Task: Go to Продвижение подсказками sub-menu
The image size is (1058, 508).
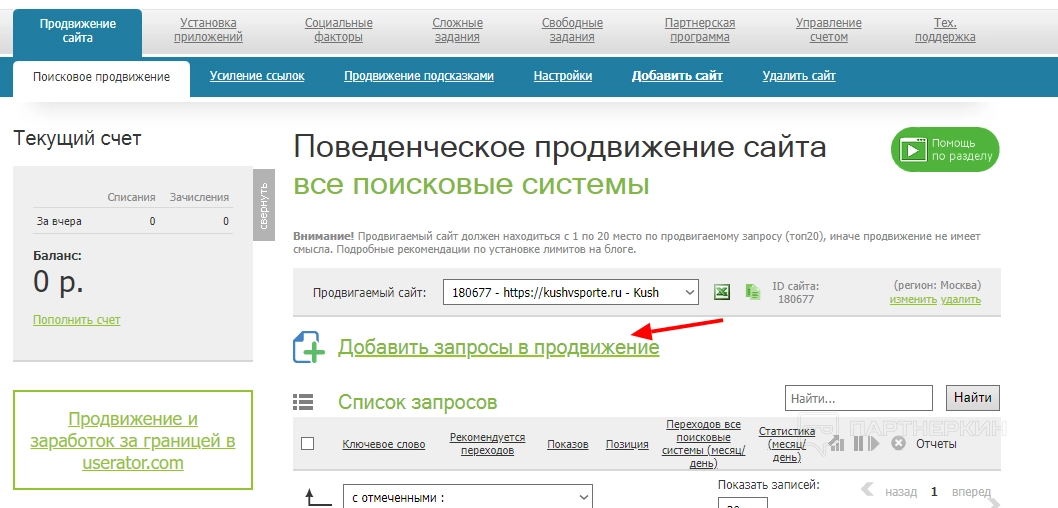Action: point(419,76)
